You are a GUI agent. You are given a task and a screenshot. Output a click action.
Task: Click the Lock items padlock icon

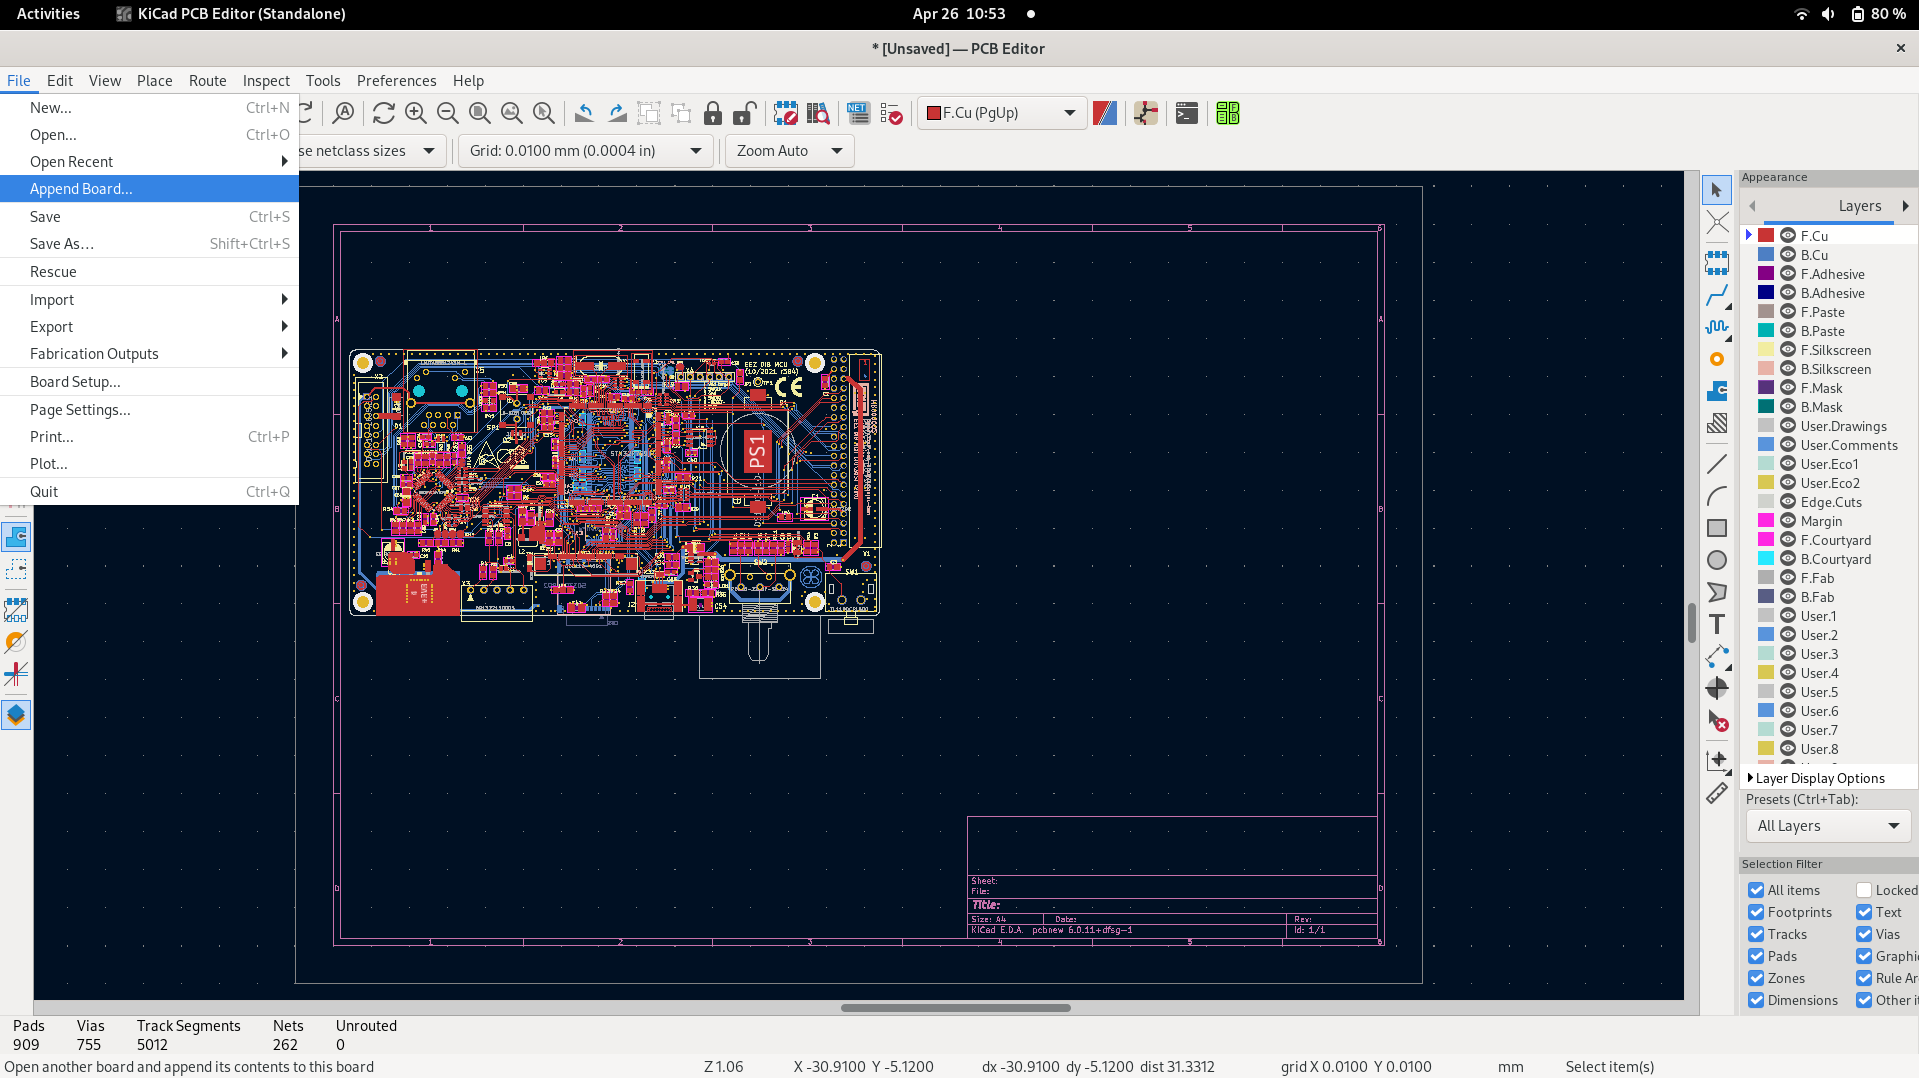coord(712,114)
